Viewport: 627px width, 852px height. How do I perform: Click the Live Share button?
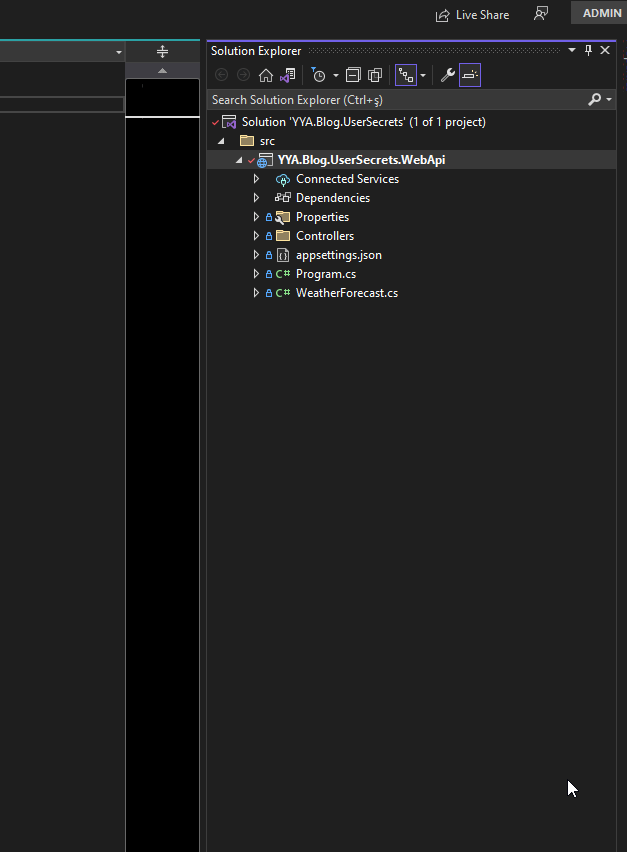coord(472,15)
